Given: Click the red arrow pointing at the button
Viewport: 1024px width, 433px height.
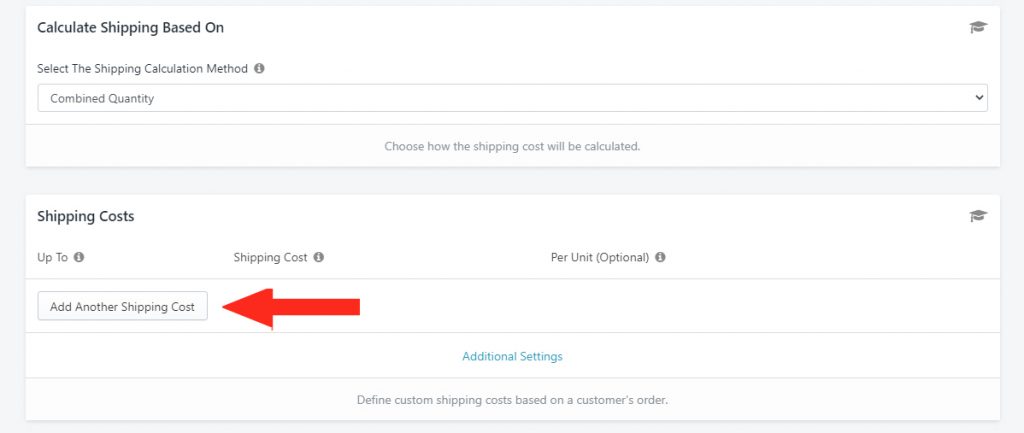Looking at the screenshot, I should (291, 308).
